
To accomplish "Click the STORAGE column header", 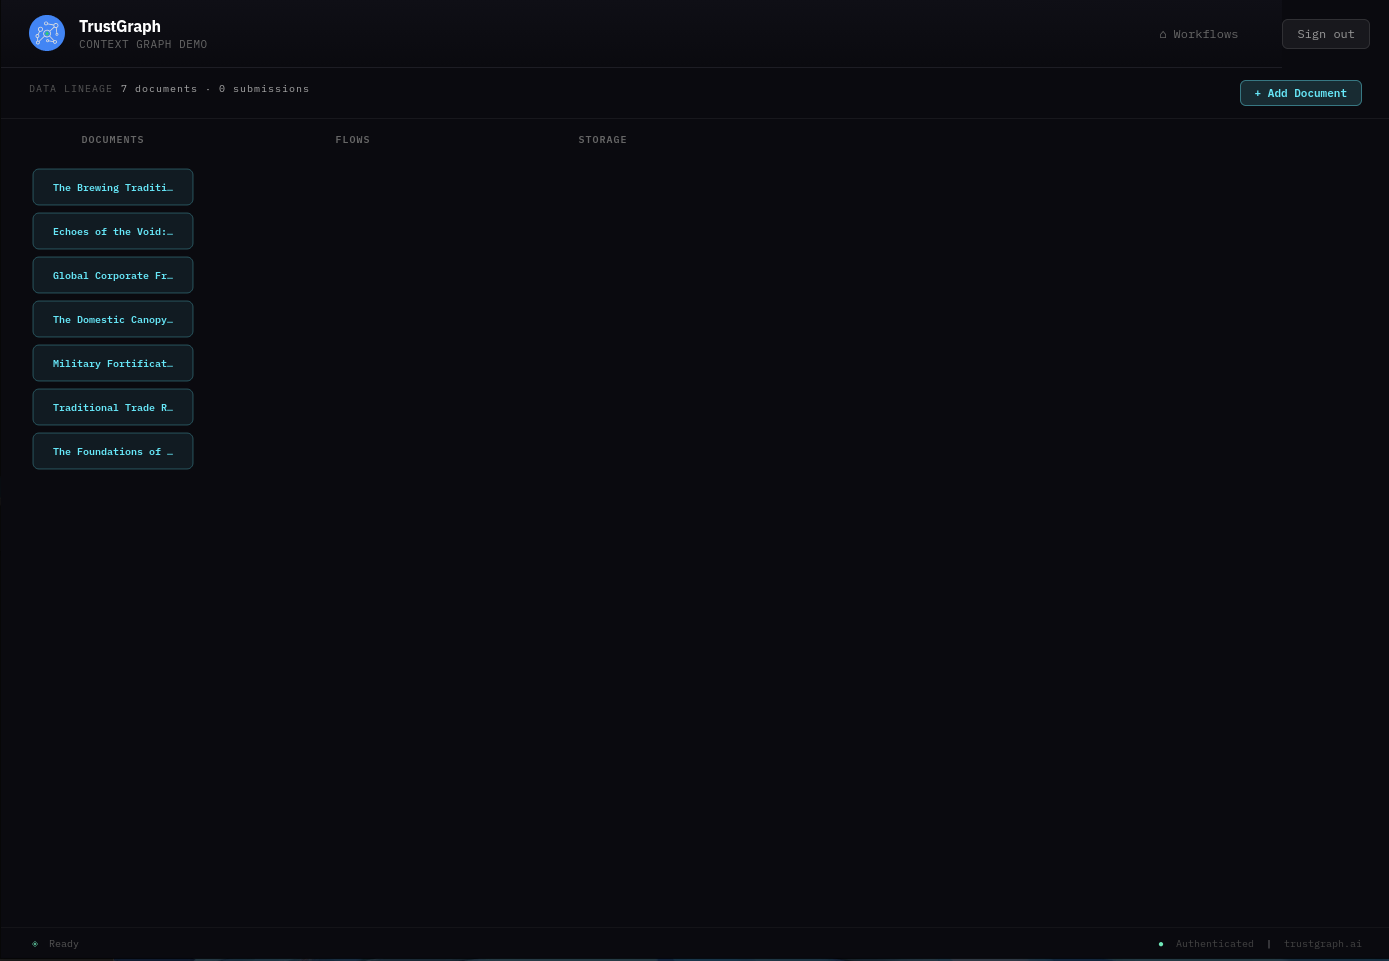I will 603,140.
